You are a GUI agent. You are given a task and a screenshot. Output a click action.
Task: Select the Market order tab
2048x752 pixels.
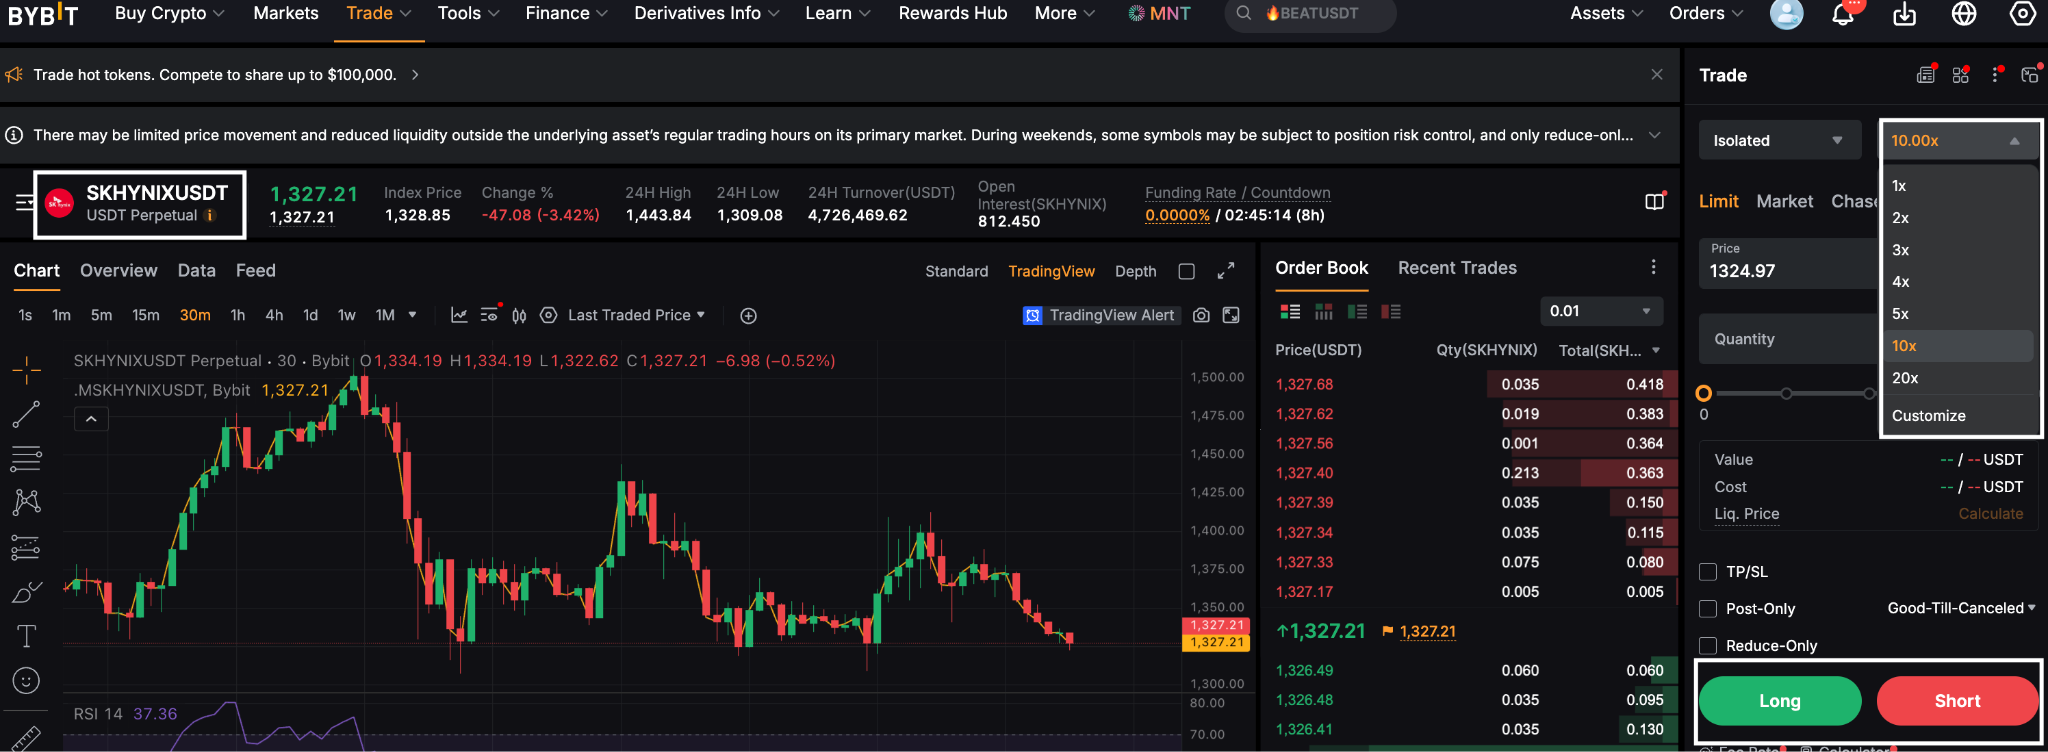(x=1785, y=202)
